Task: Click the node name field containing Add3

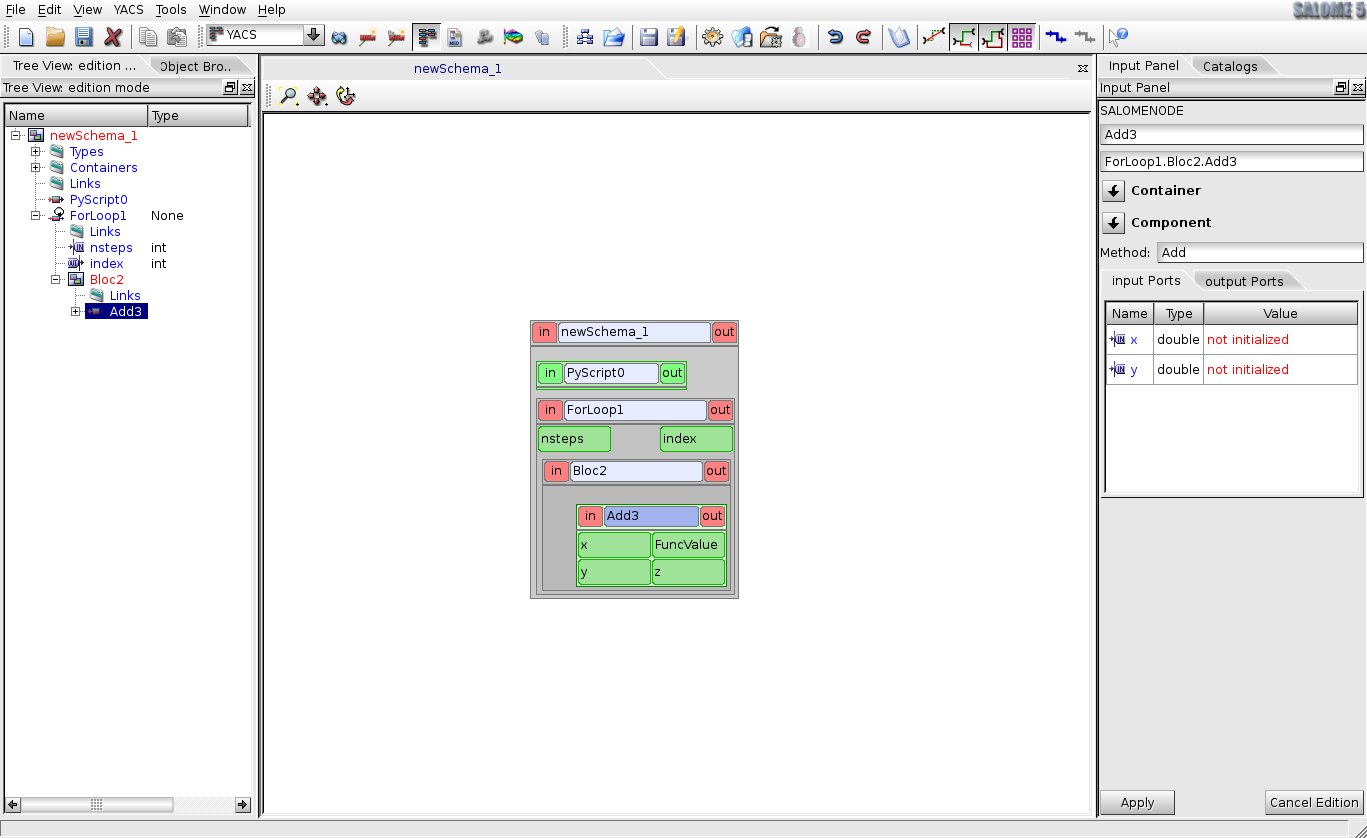Action: 1231,134
